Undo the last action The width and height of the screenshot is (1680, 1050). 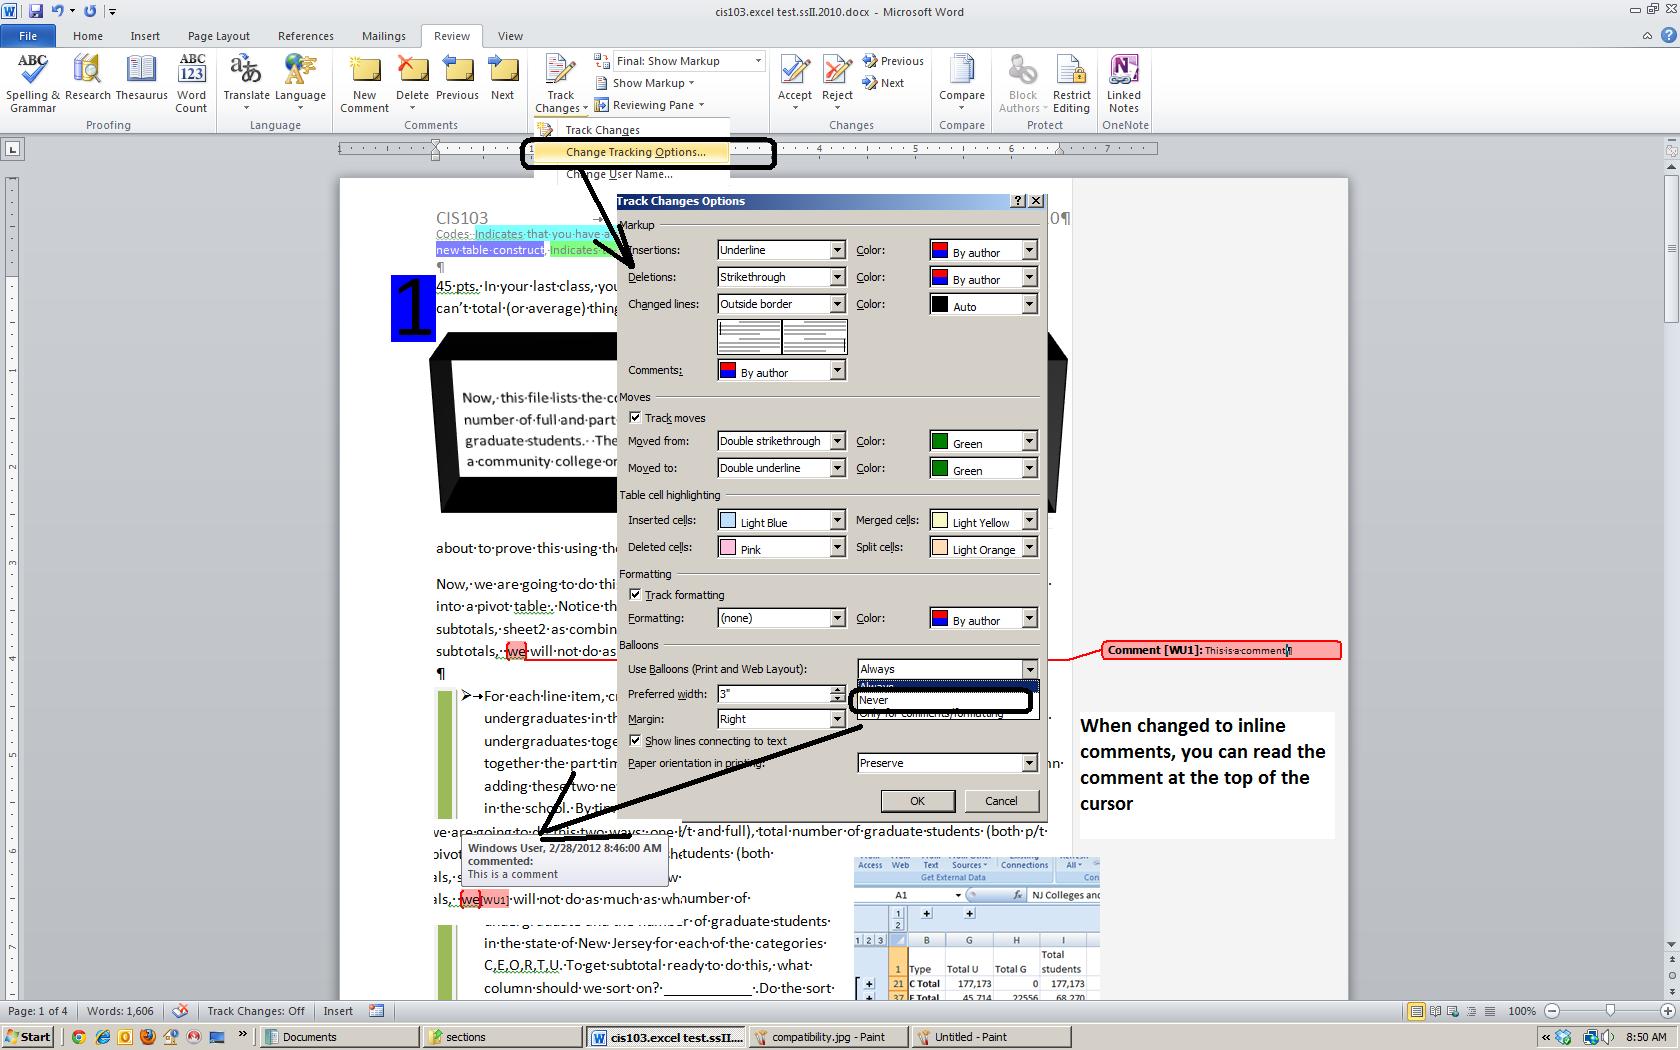[x=58, y=11]
